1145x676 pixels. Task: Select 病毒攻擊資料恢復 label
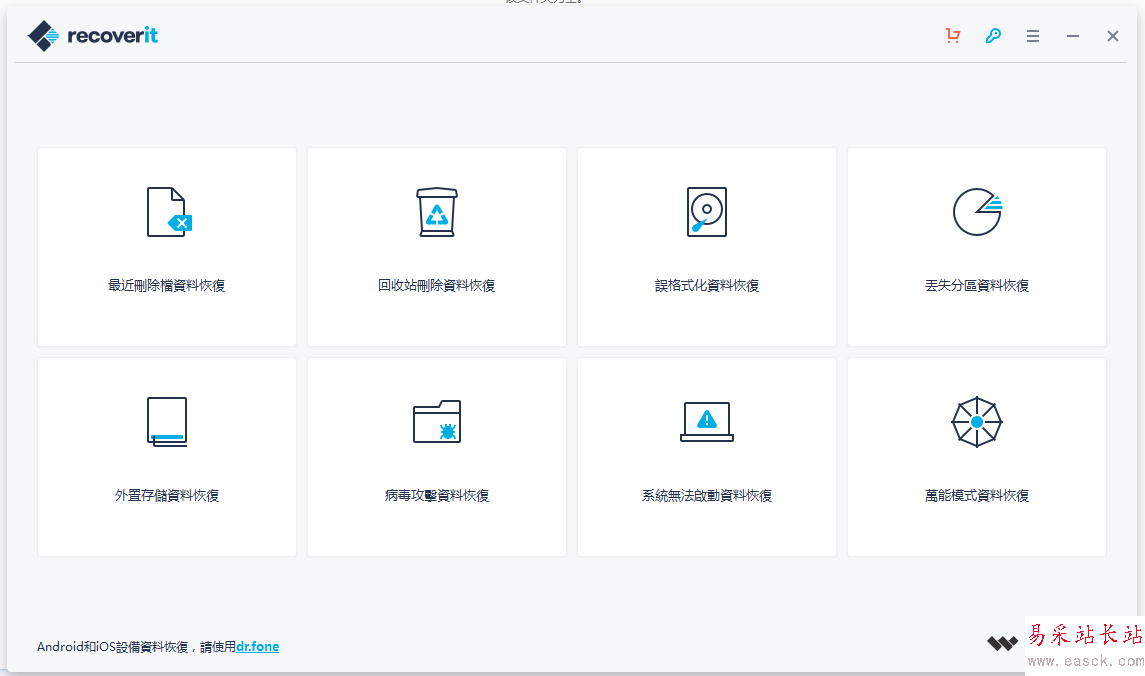pyautogui.click(x=437, y=496)
